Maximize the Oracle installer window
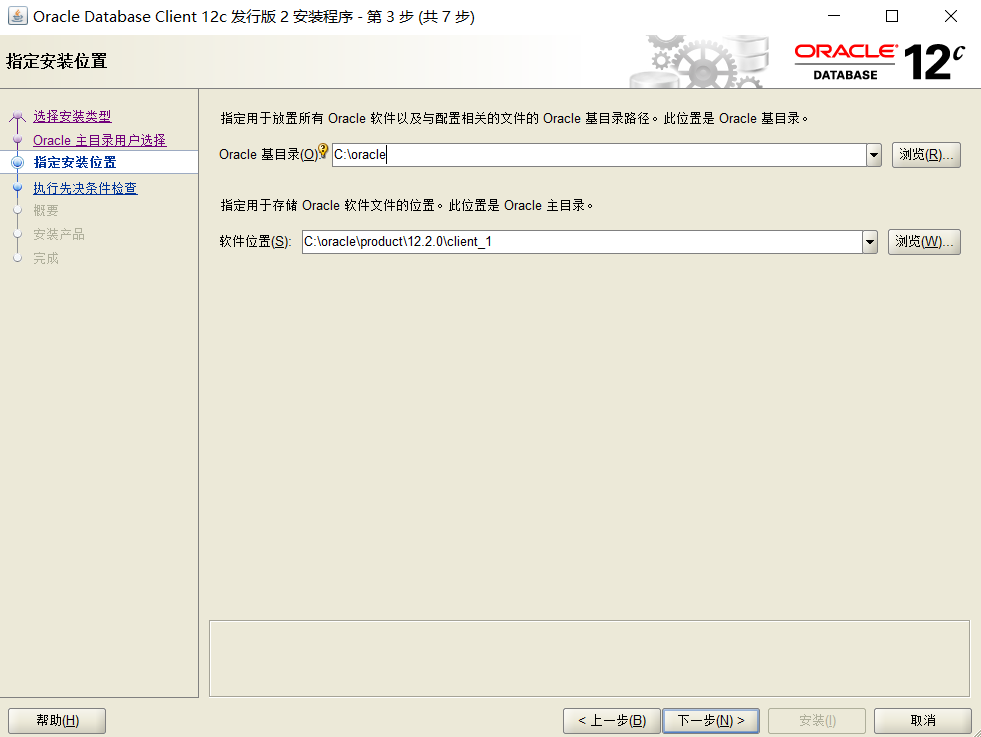The image size is (981, 737). [x=892, y=16]
